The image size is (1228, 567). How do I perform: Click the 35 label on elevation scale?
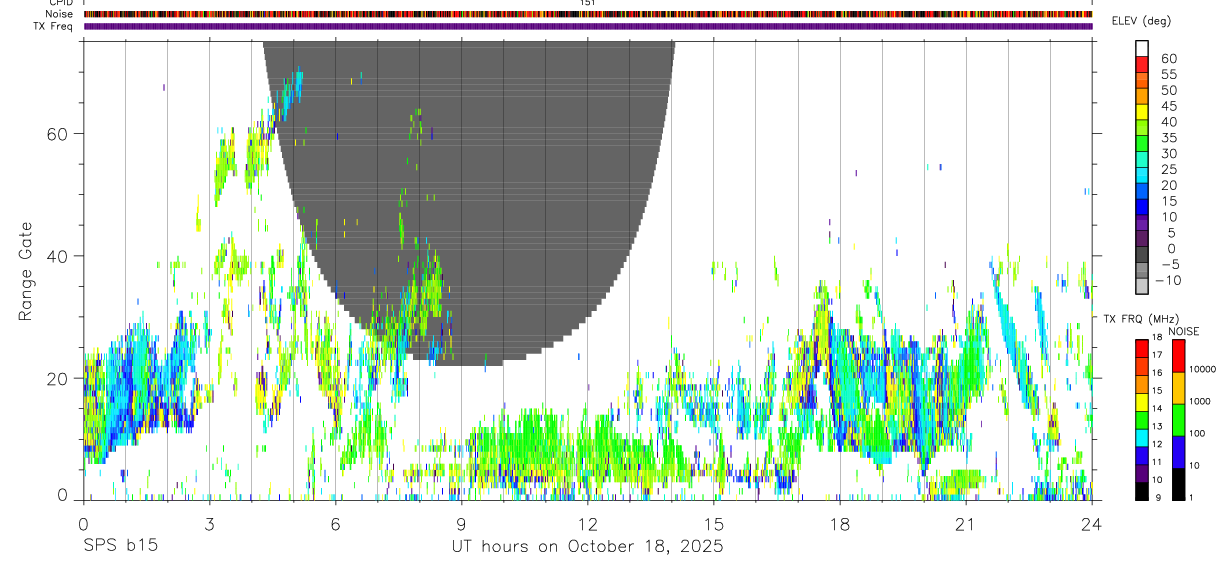pyautogui.click(x=1168, y=138)
